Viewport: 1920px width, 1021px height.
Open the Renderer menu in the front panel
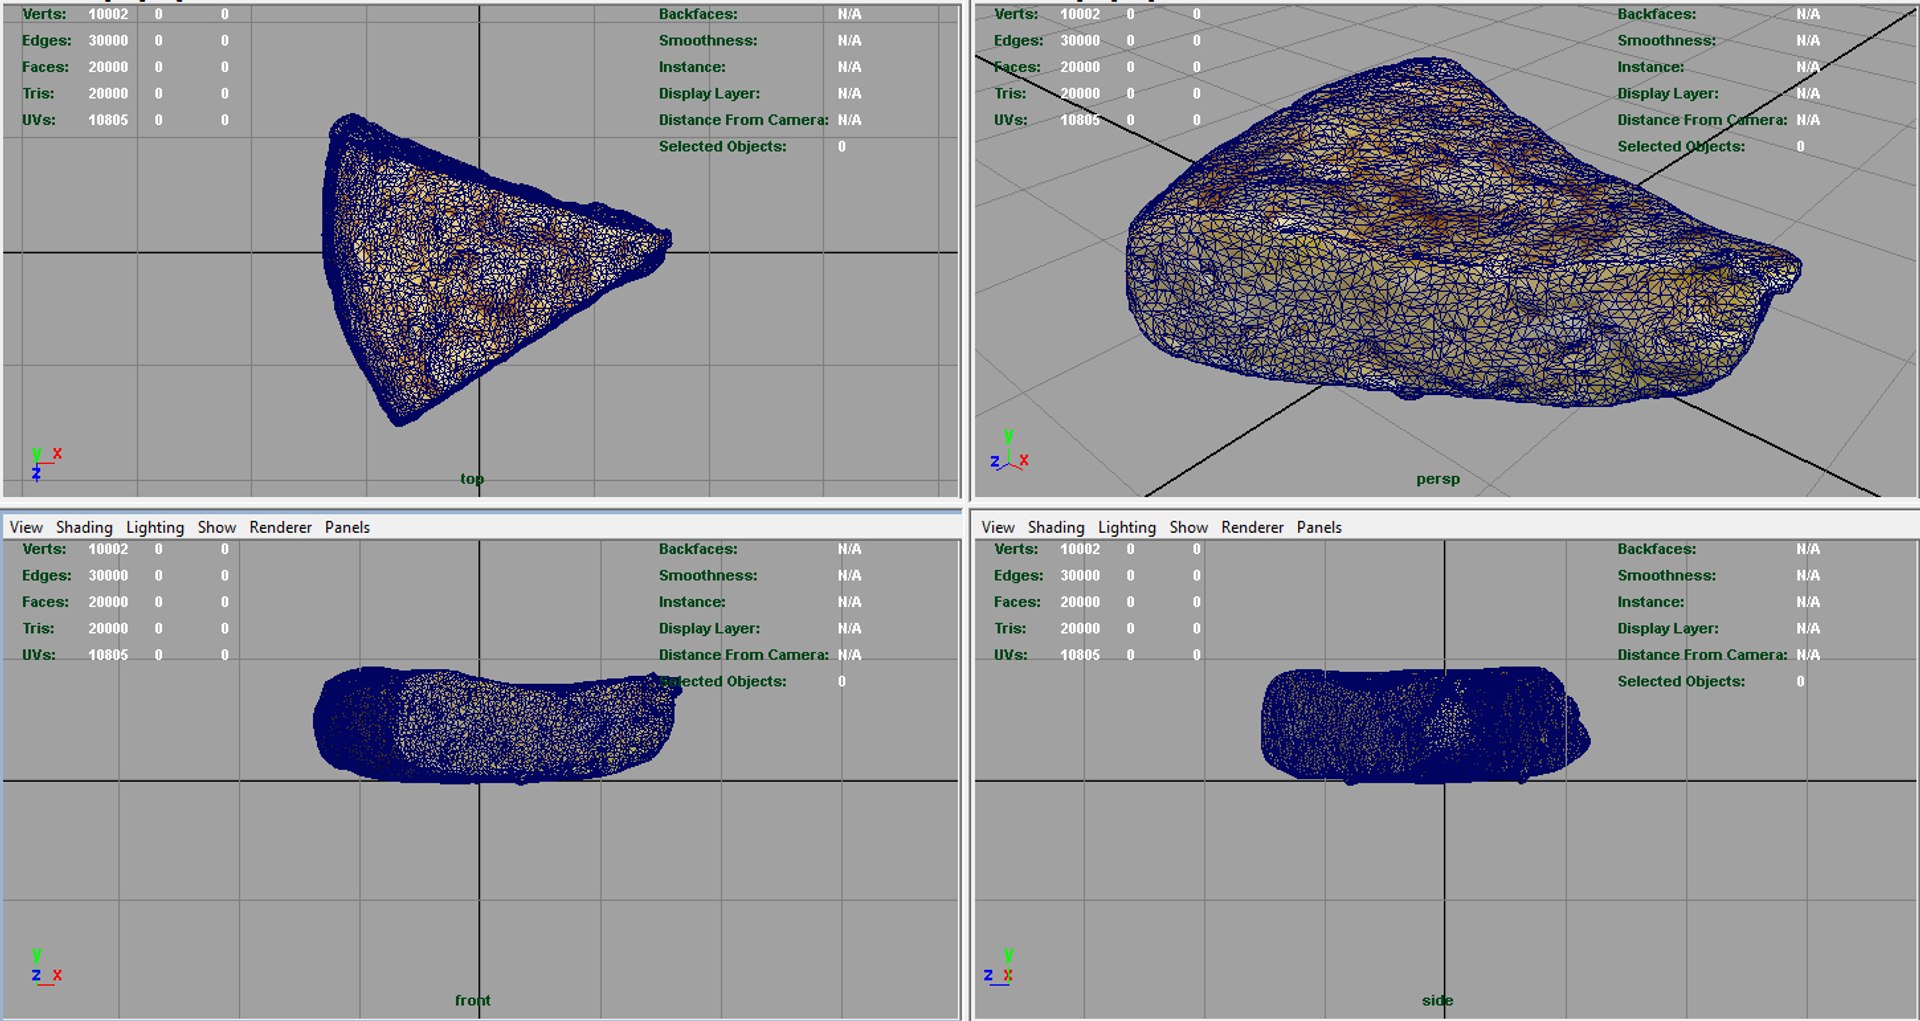click(280, 527)
